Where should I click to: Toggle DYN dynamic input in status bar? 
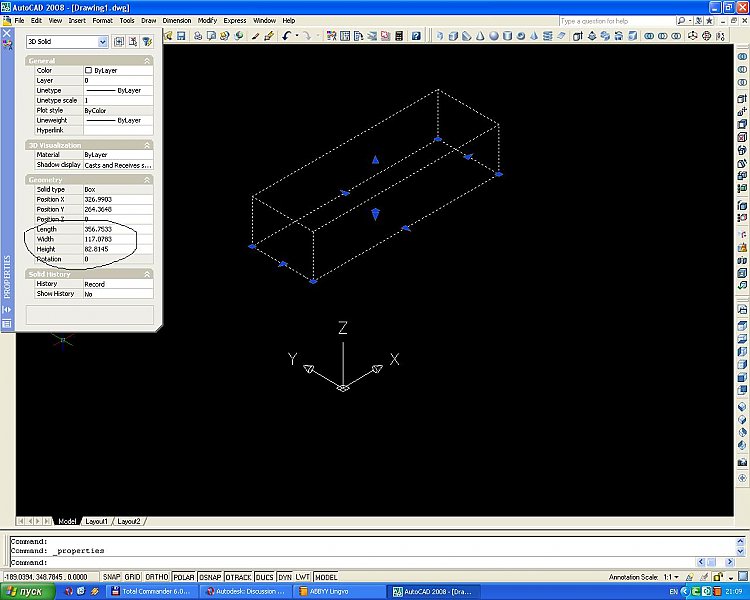click(285, 577)
